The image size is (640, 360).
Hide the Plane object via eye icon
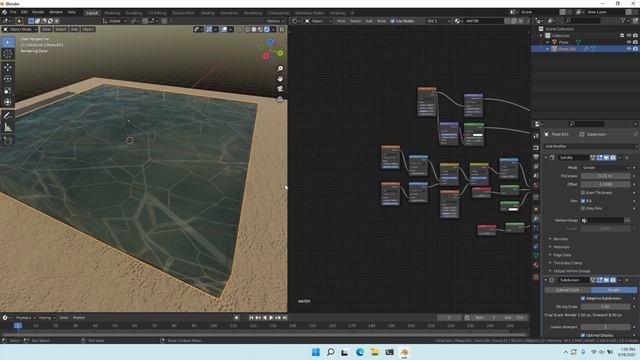click(x=629, y=42)
